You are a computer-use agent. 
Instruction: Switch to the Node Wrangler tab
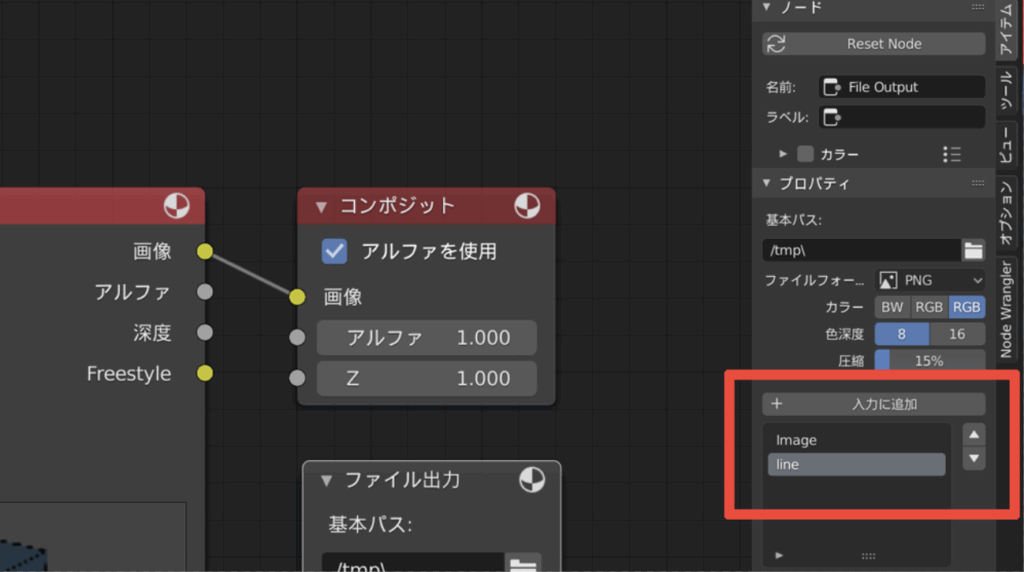click(1006, 312)
